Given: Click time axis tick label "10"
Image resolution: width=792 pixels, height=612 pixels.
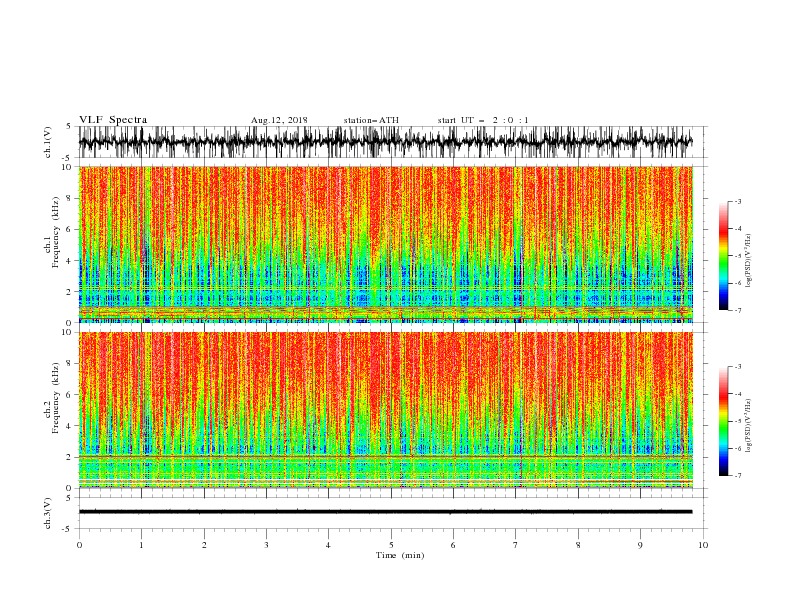Looking at the screenshot, I should point(703,545).
